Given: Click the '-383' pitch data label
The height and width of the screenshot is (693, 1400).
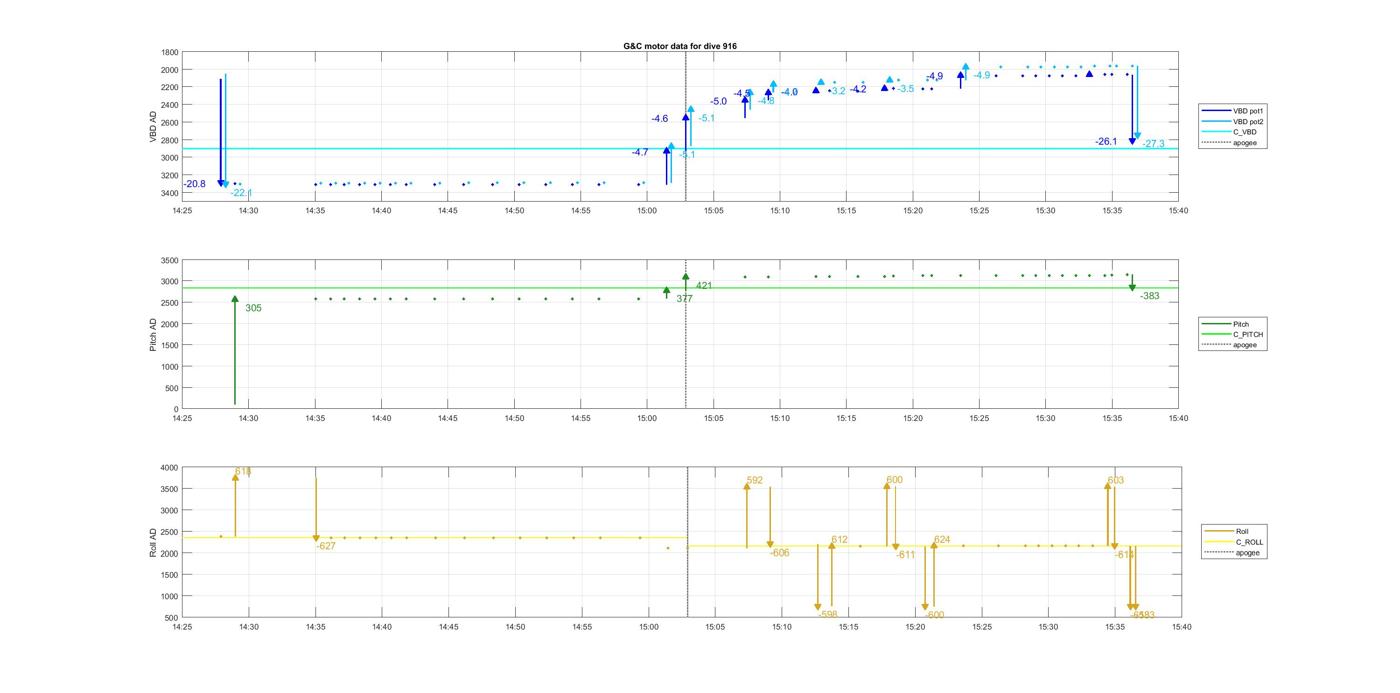Looking at the screenshot, I should (1150, 296).
